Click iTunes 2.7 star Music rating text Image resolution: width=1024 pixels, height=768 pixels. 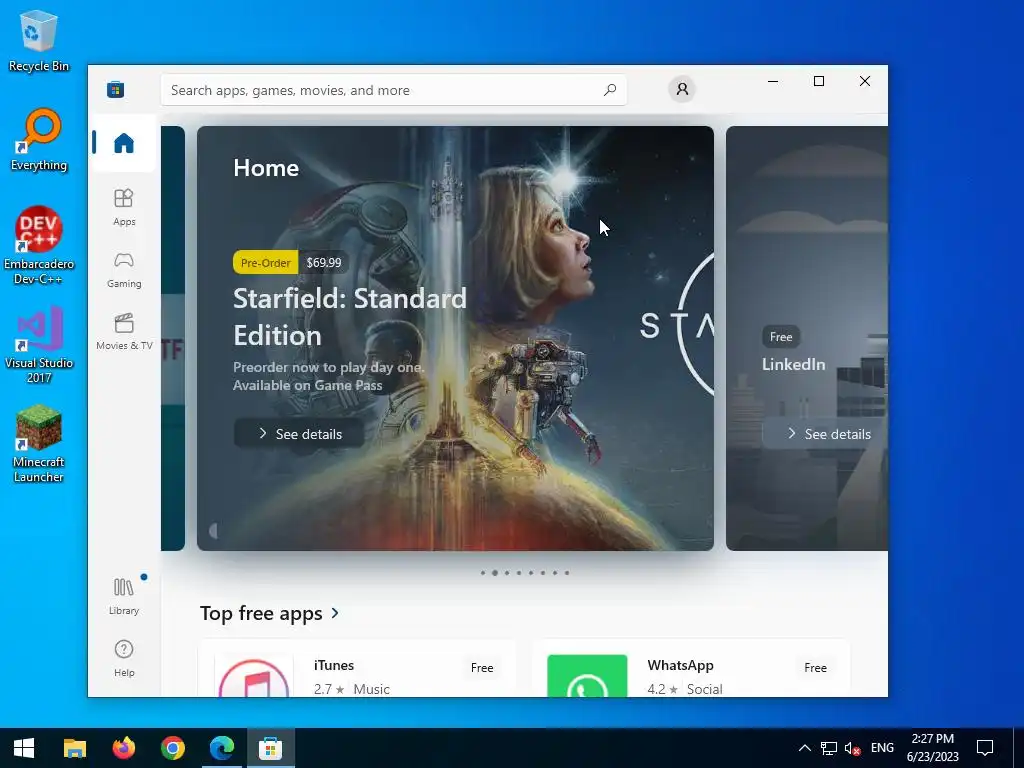(351, 689)
